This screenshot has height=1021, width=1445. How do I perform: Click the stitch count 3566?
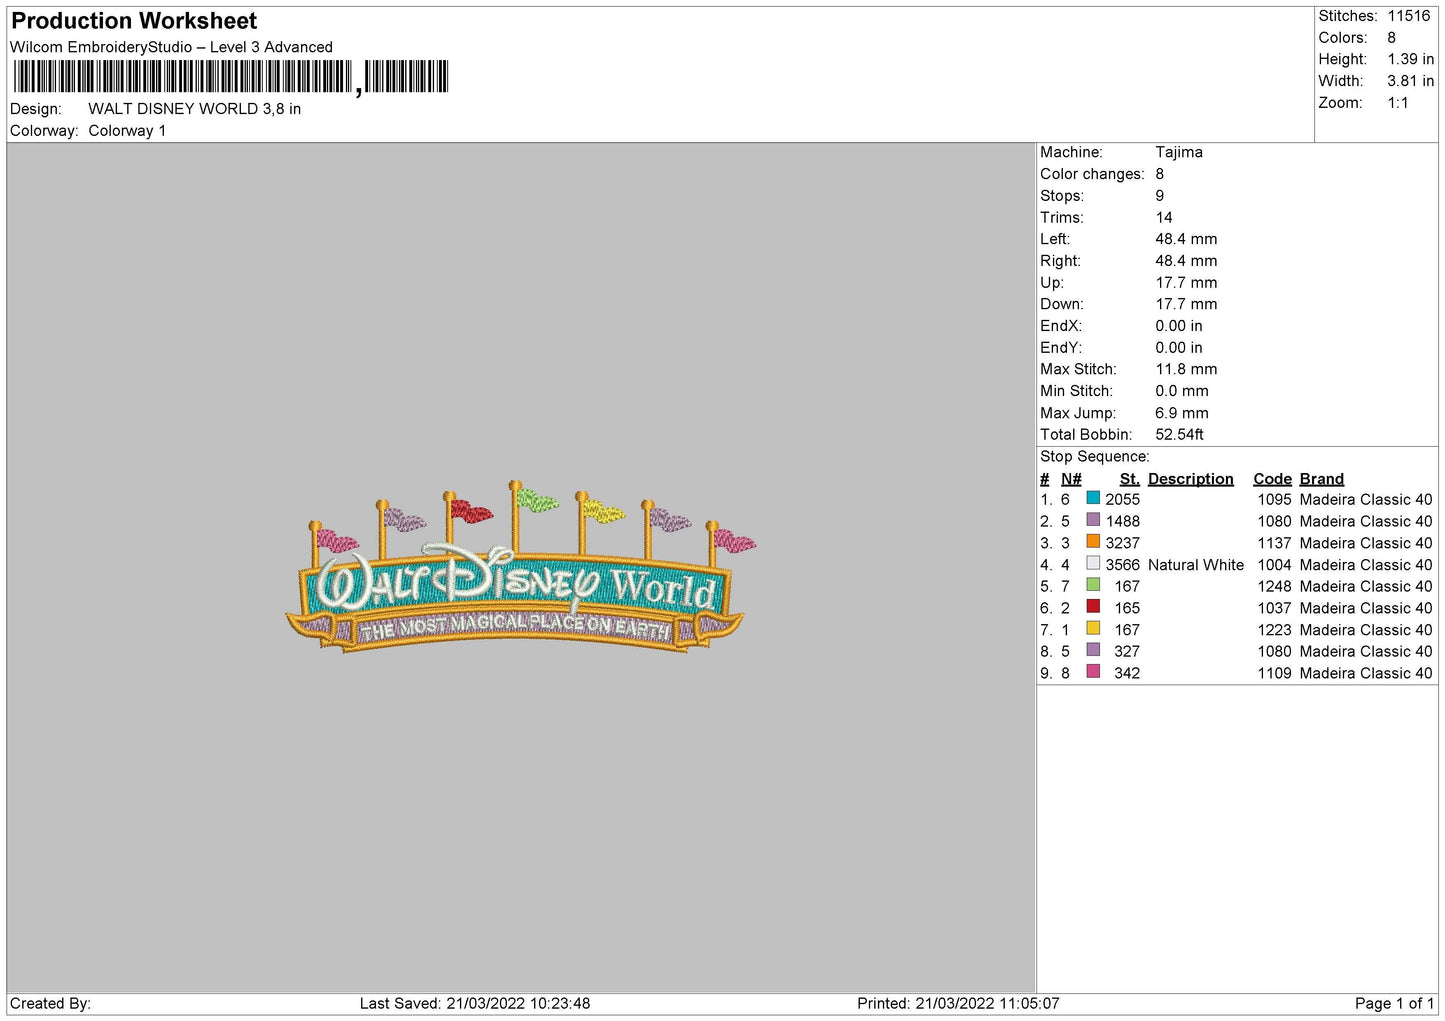point(1122,565)
